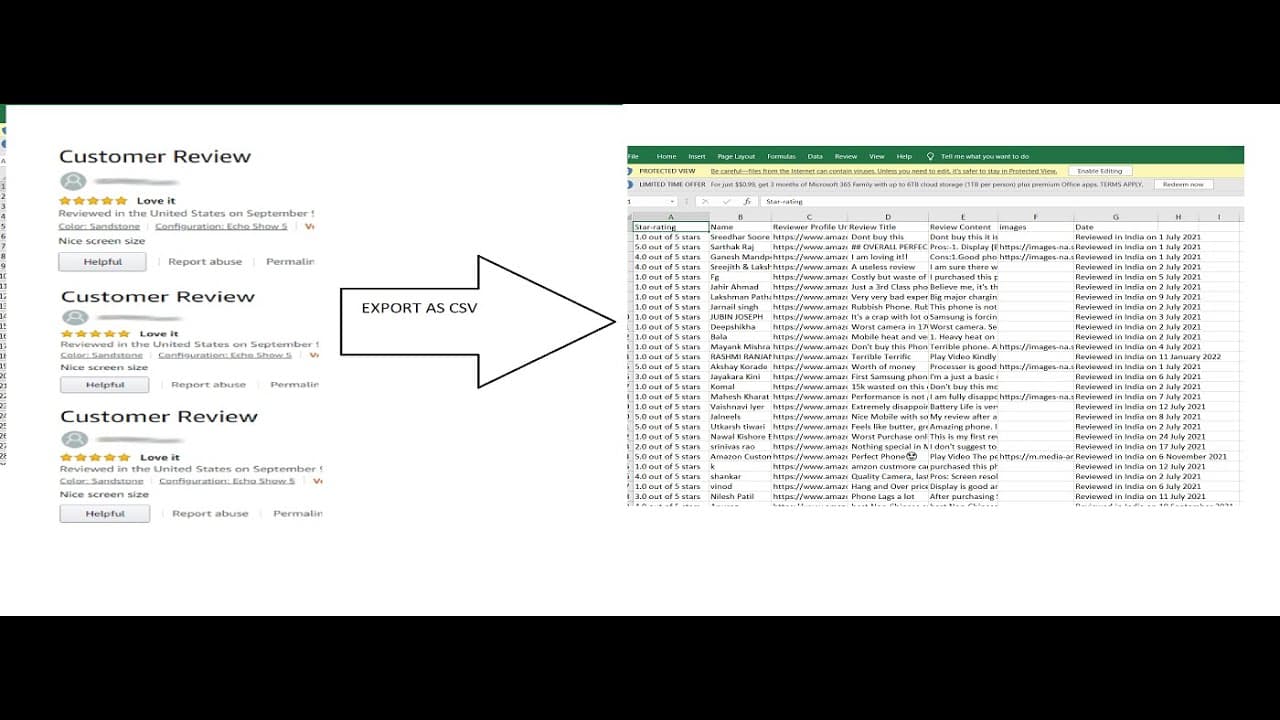Click Report abuse on the second review
The height and width of the screenshot is (720, 1280).
coord(208,385)
